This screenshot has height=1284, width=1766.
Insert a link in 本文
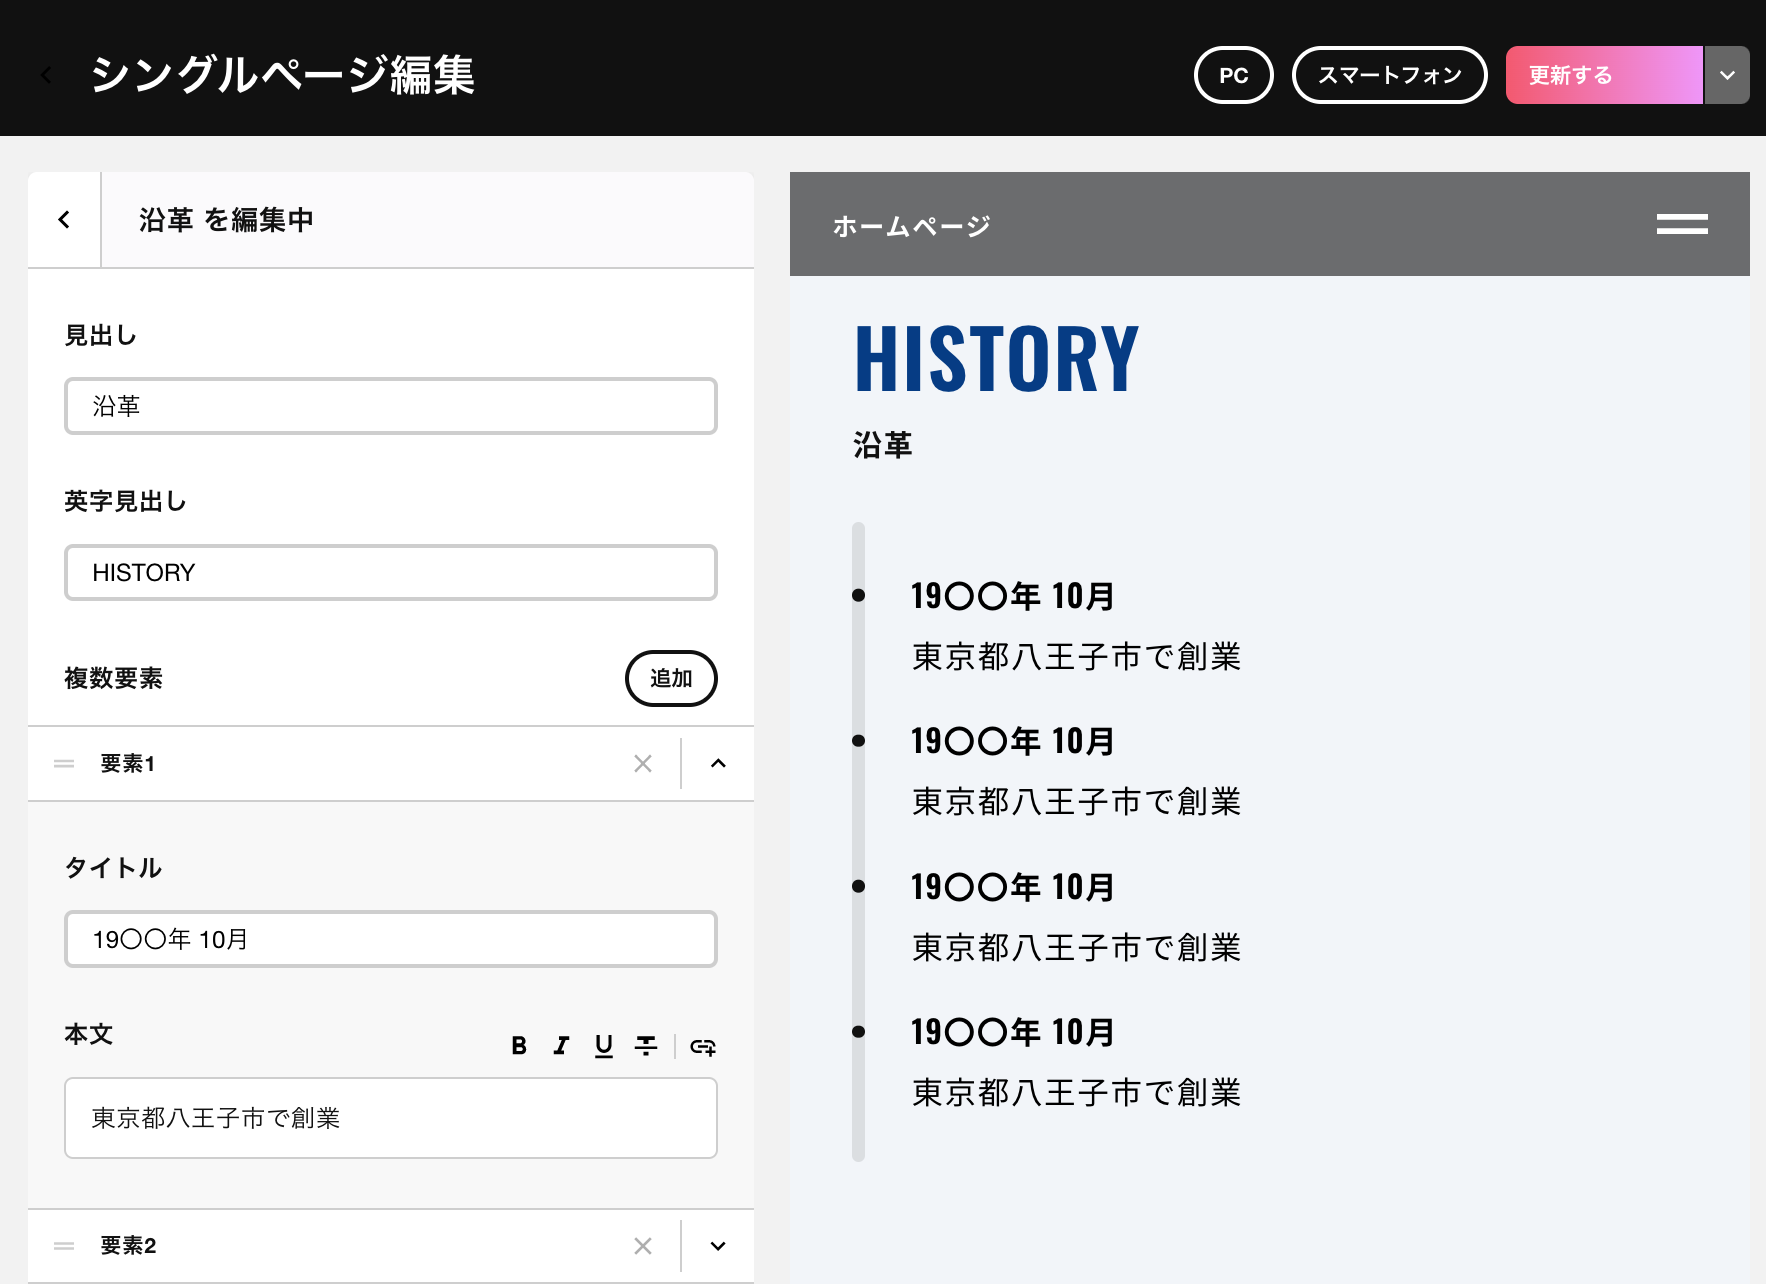(703, 1047)
